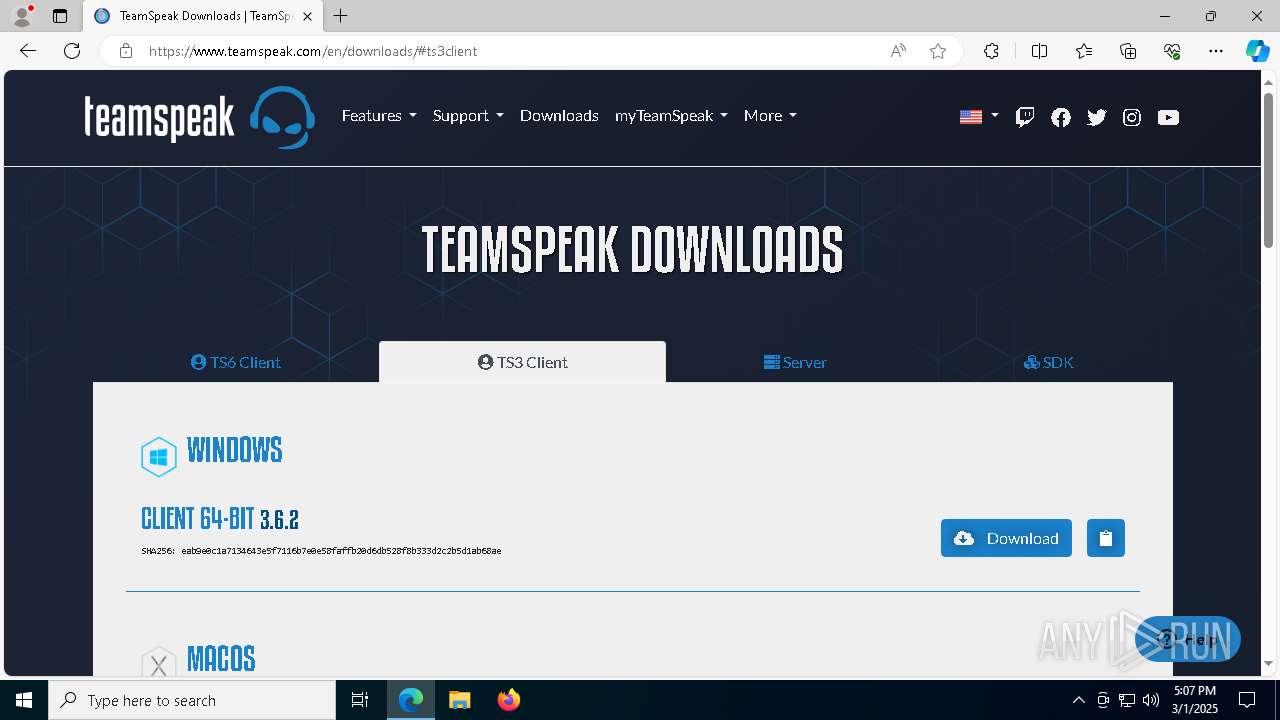Click the page vertical scrollbar thumb

[x=1268, y=170]
